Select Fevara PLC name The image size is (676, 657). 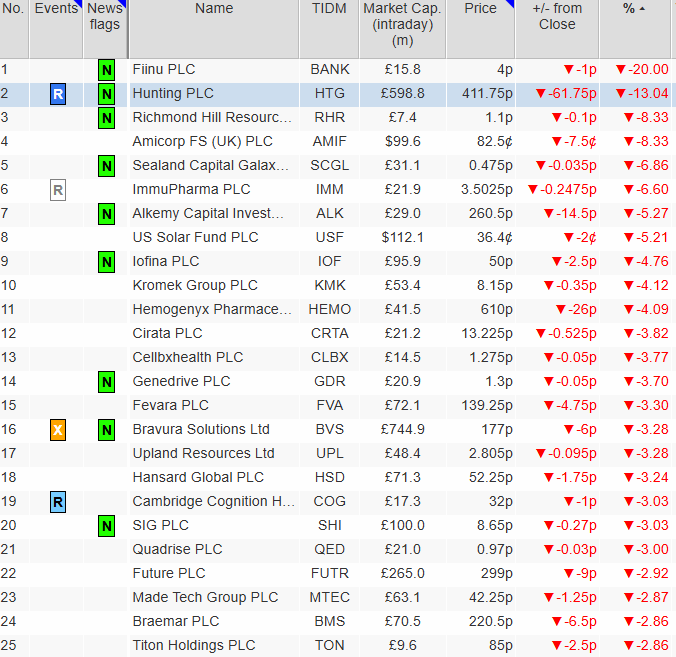(x=171, y=405)
